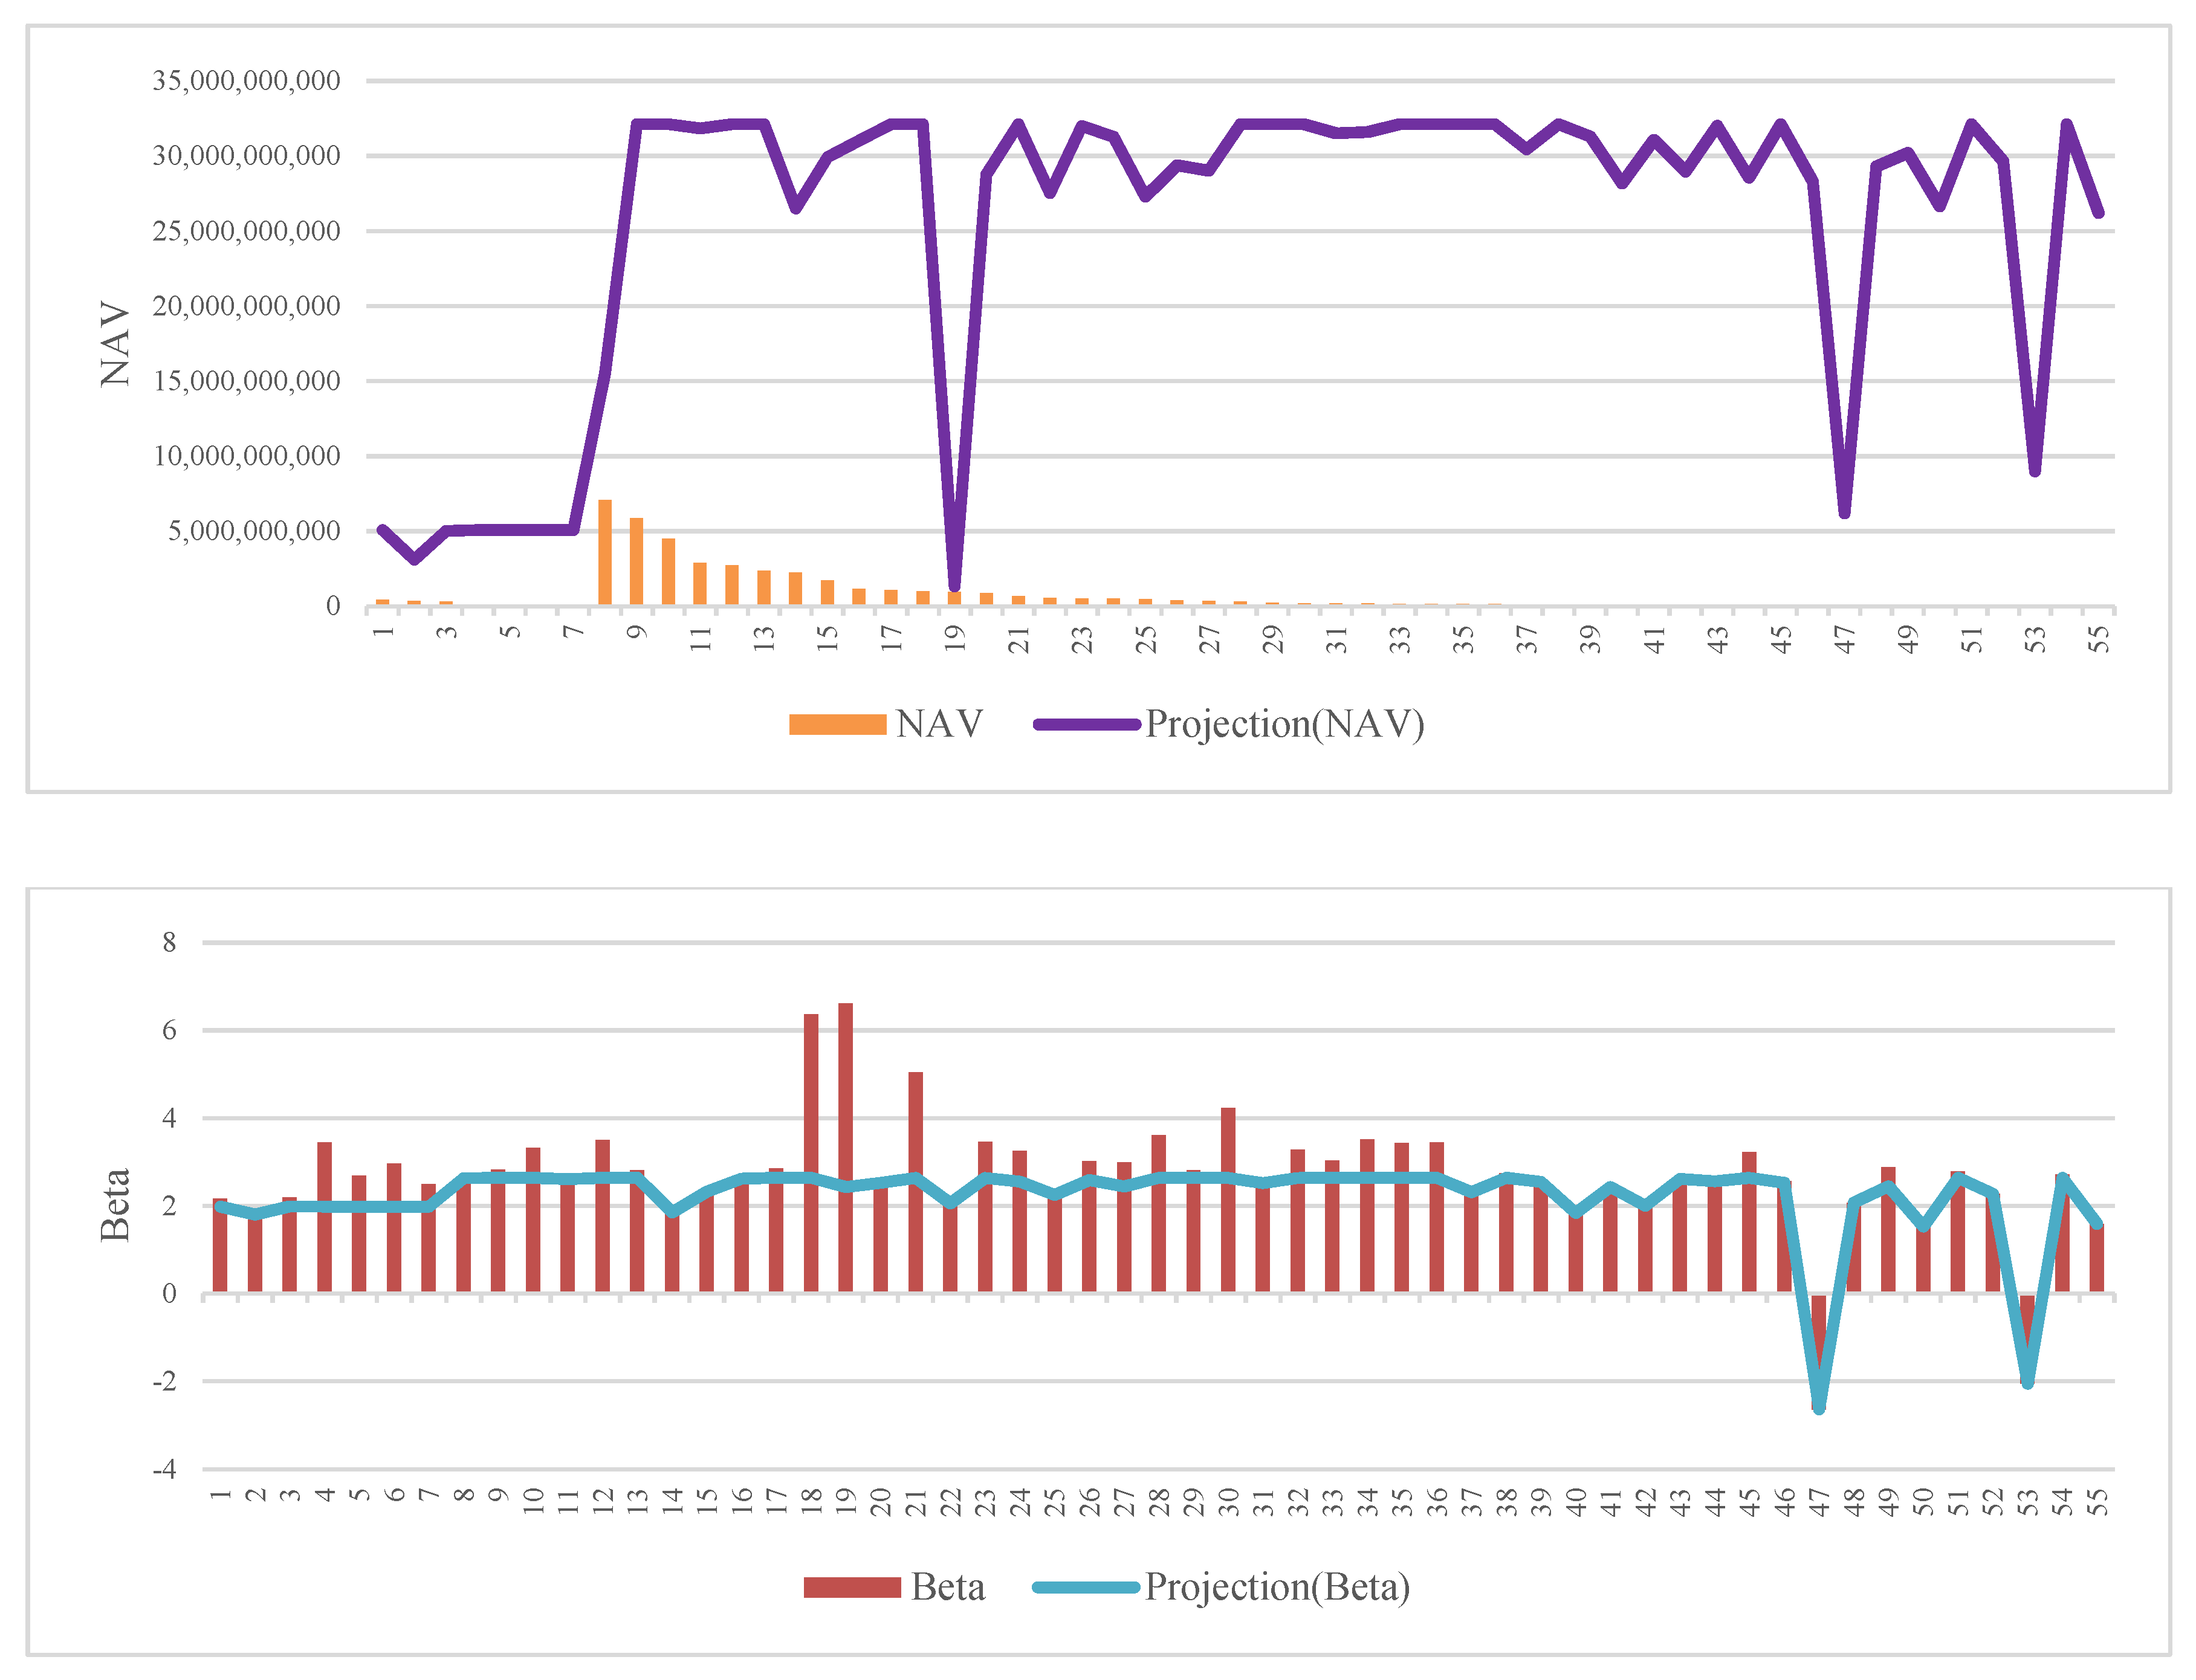Click the Beta vertical axis title
2196x1680 pixels.
116,1205
